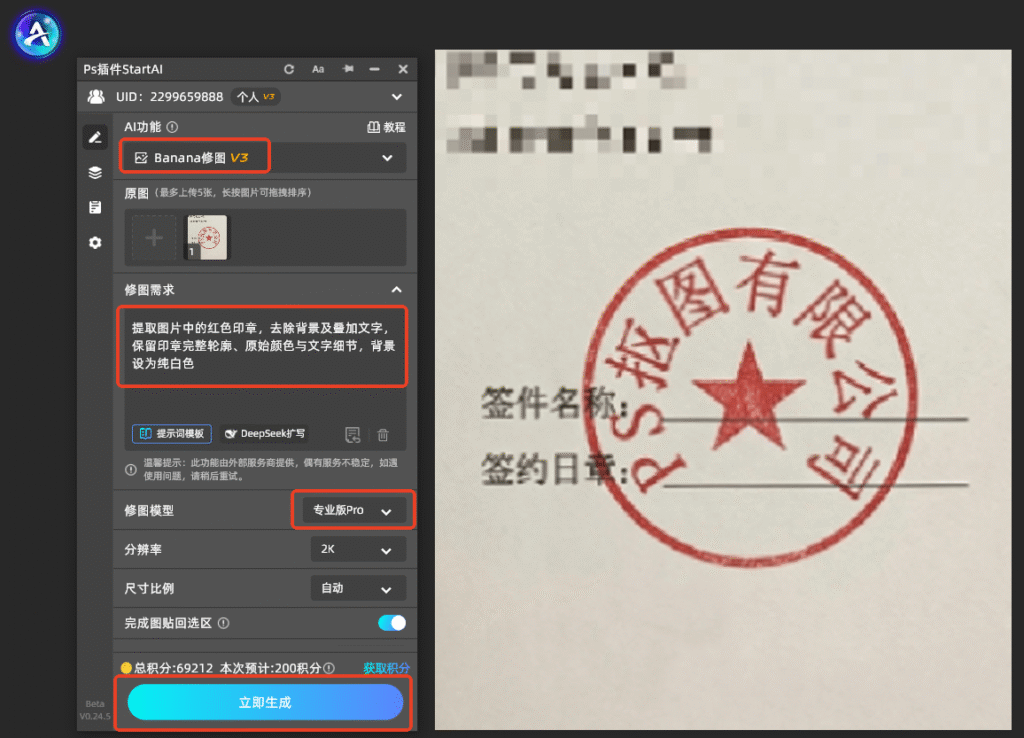Expand the account dropdown chevron
Image resolution: width=1024 pixels, height=738 pixels.
point(396,97)
